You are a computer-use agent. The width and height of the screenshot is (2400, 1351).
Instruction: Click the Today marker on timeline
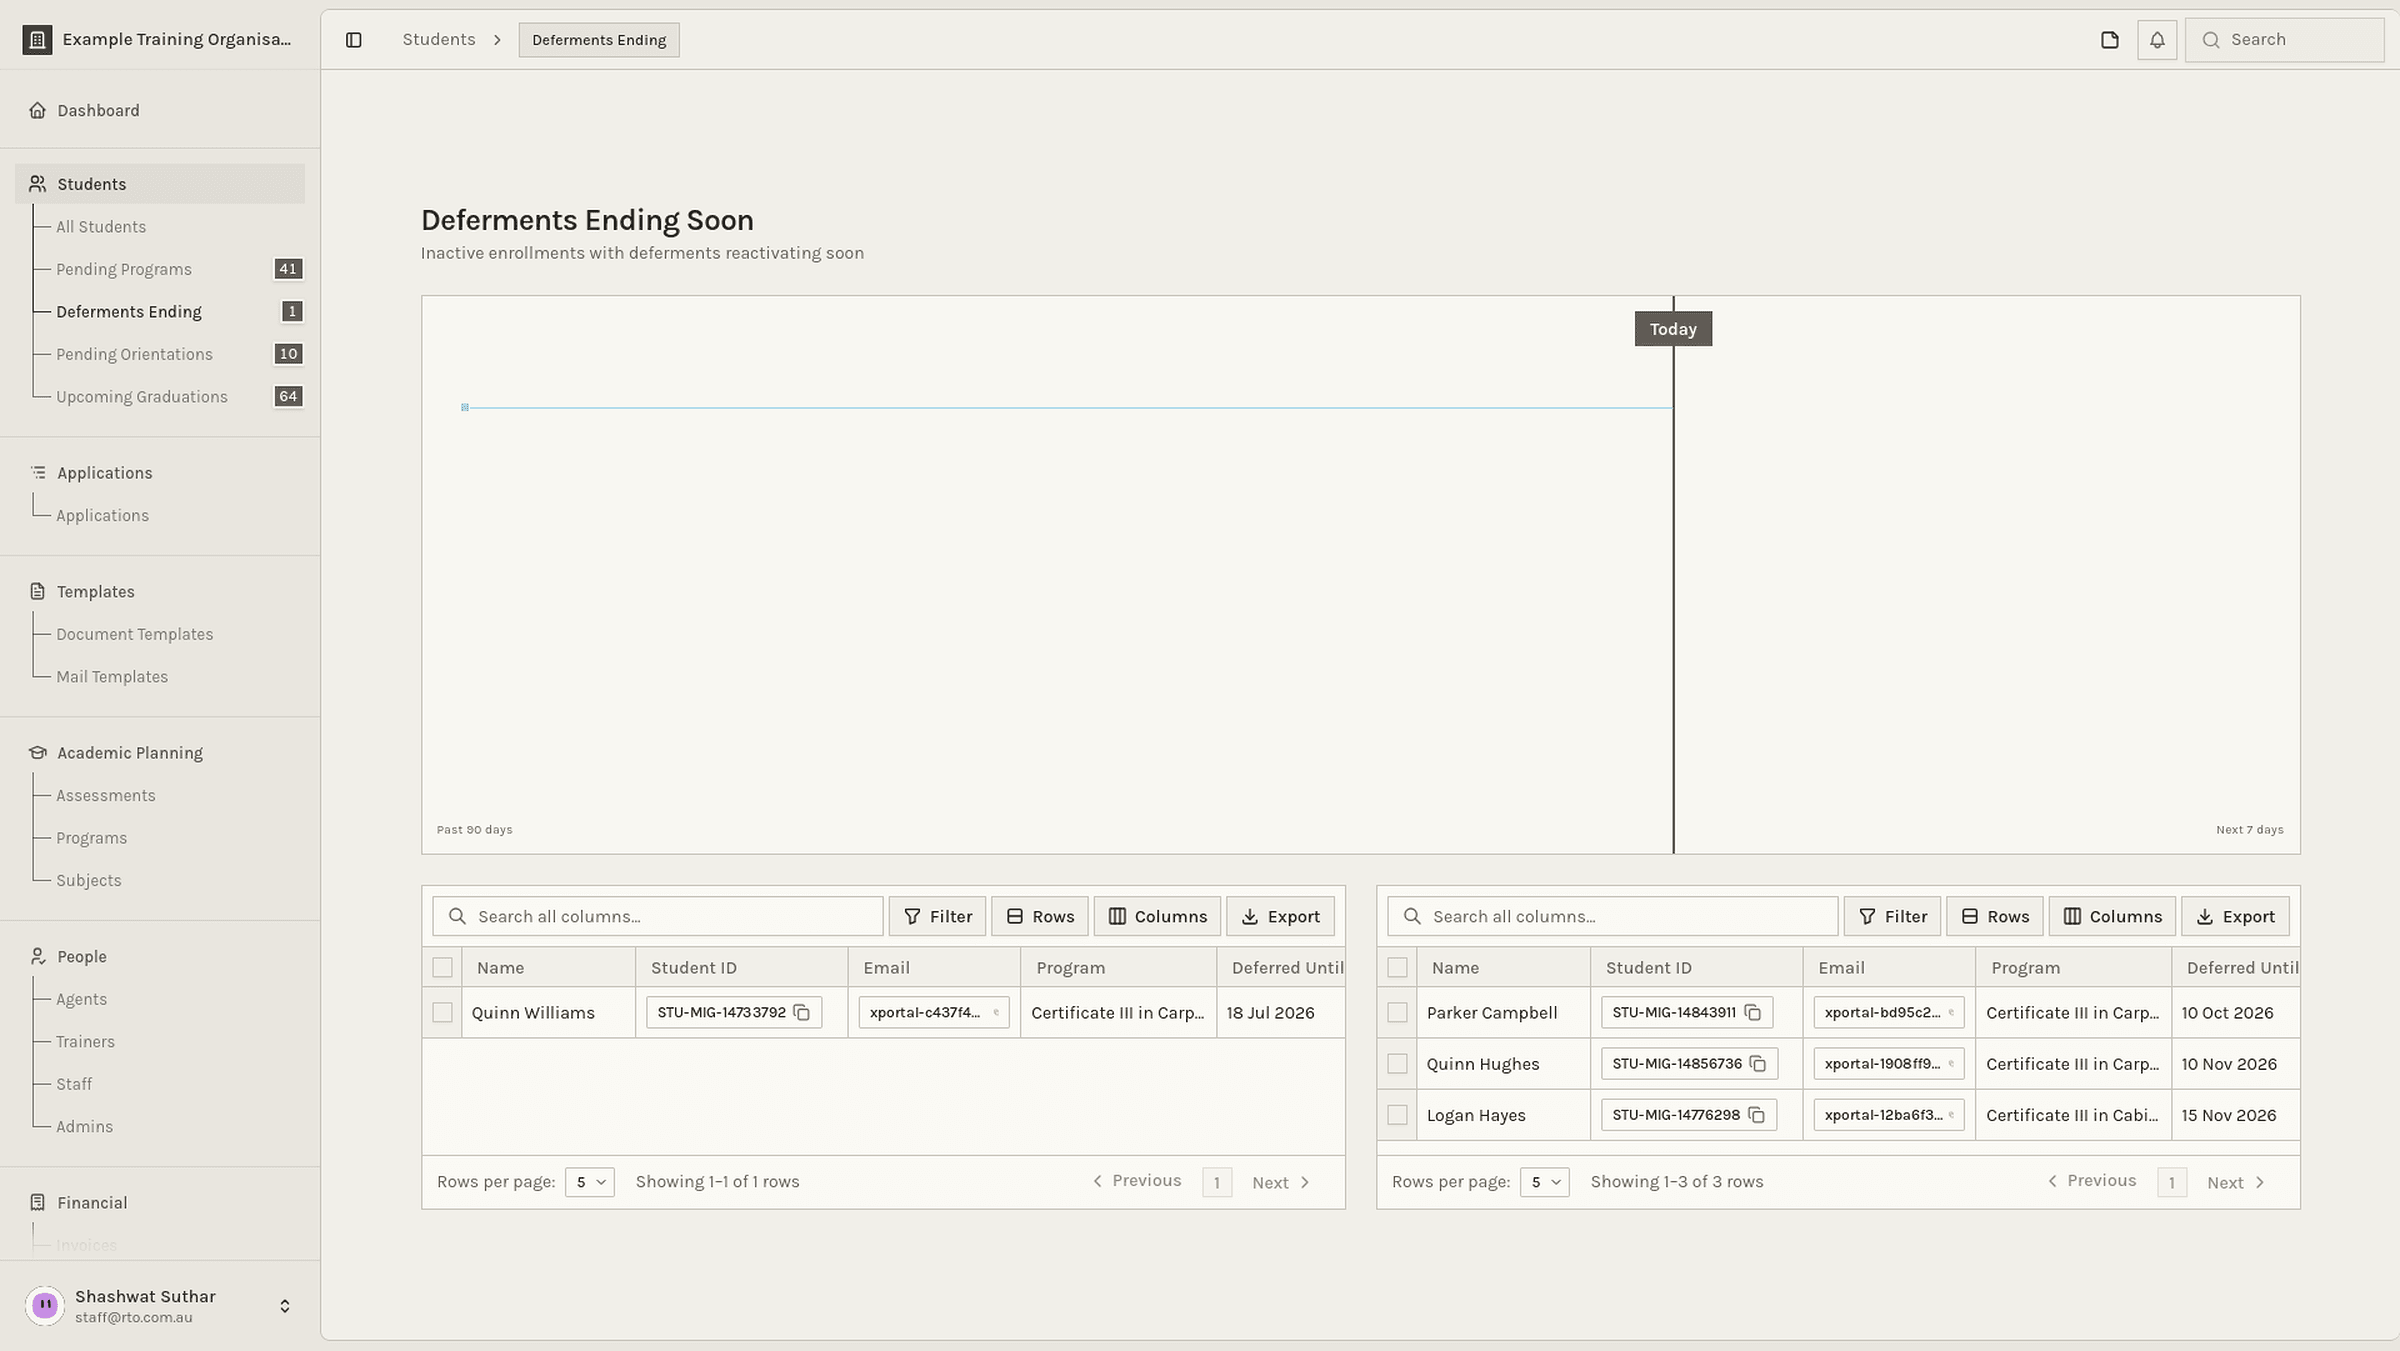[x=1673, y=329]
